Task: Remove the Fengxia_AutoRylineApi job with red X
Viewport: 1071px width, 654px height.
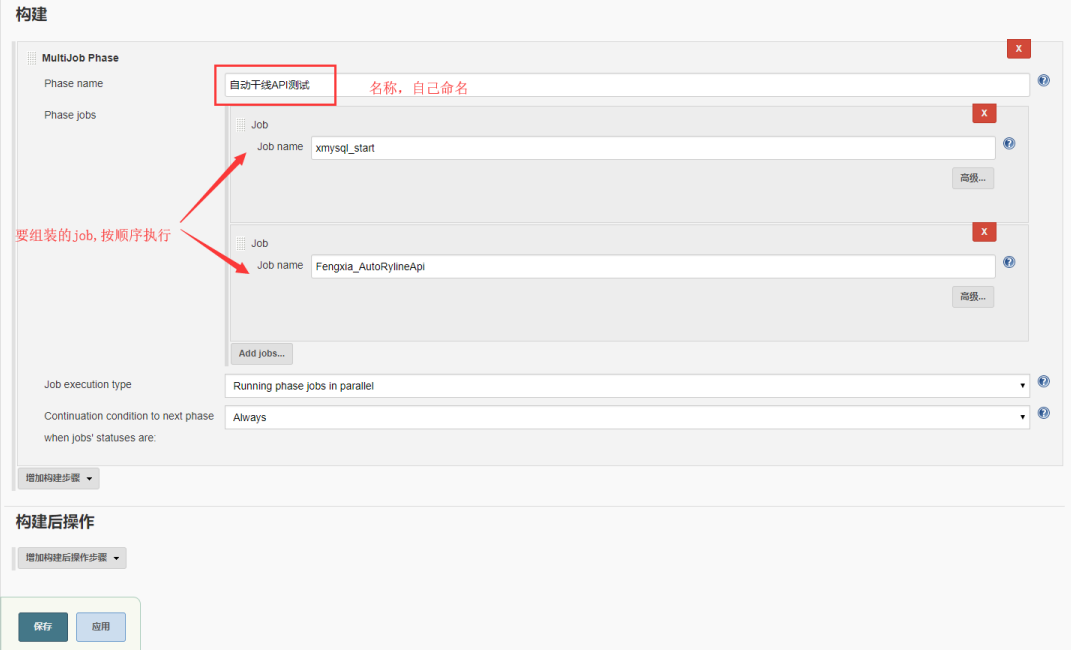Action: [x=984, y=232]
